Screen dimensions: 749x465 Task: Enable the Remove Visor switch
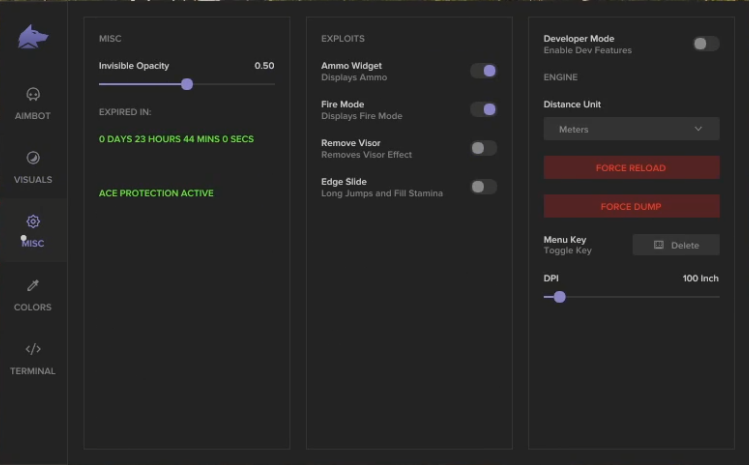[x=483, y=148]
